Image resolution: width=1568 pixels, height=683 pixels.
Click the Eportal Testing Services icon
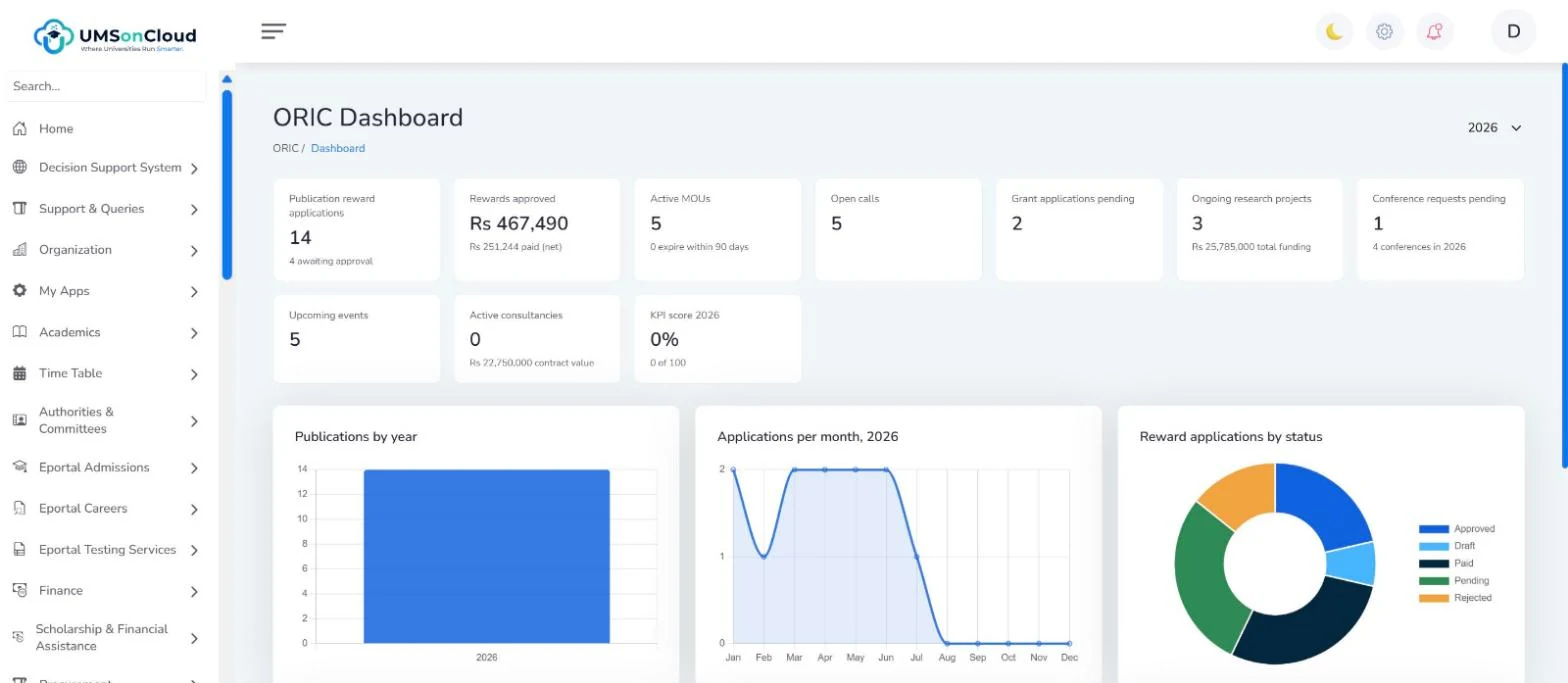(19, 549)
